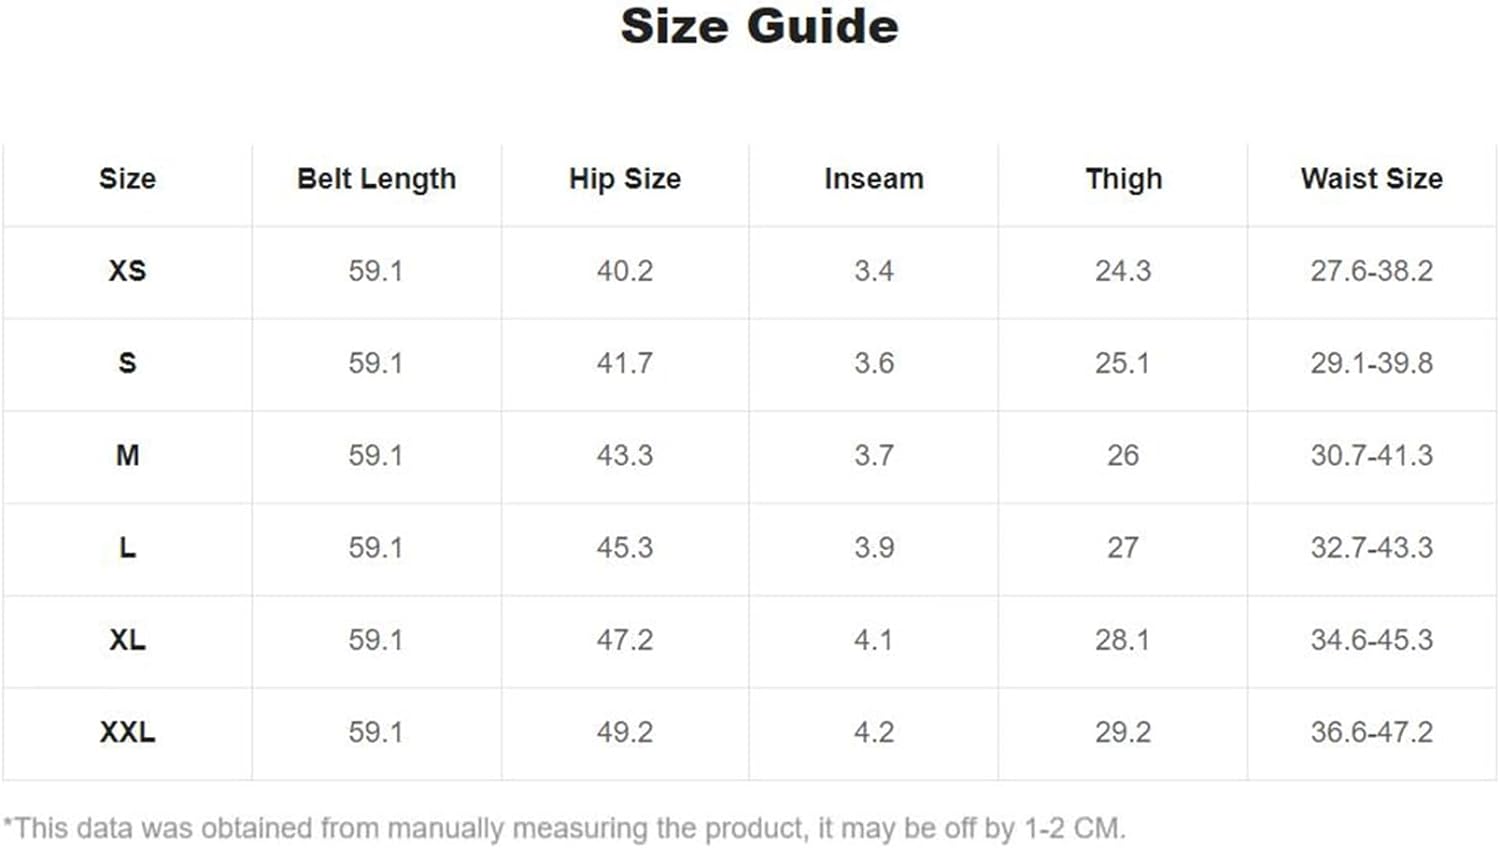Click the inseam value 3.9
The height and width of the screenshot is (848, 1500).
pos(874,548)
